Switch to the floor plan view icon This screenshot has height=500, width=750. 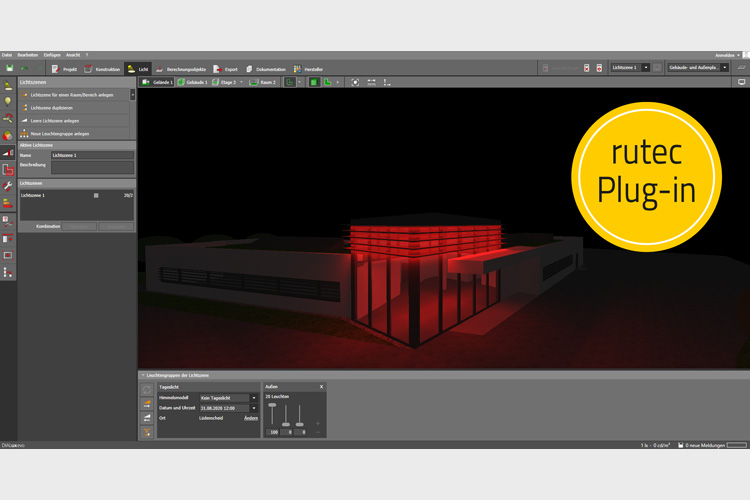[289, 82]
